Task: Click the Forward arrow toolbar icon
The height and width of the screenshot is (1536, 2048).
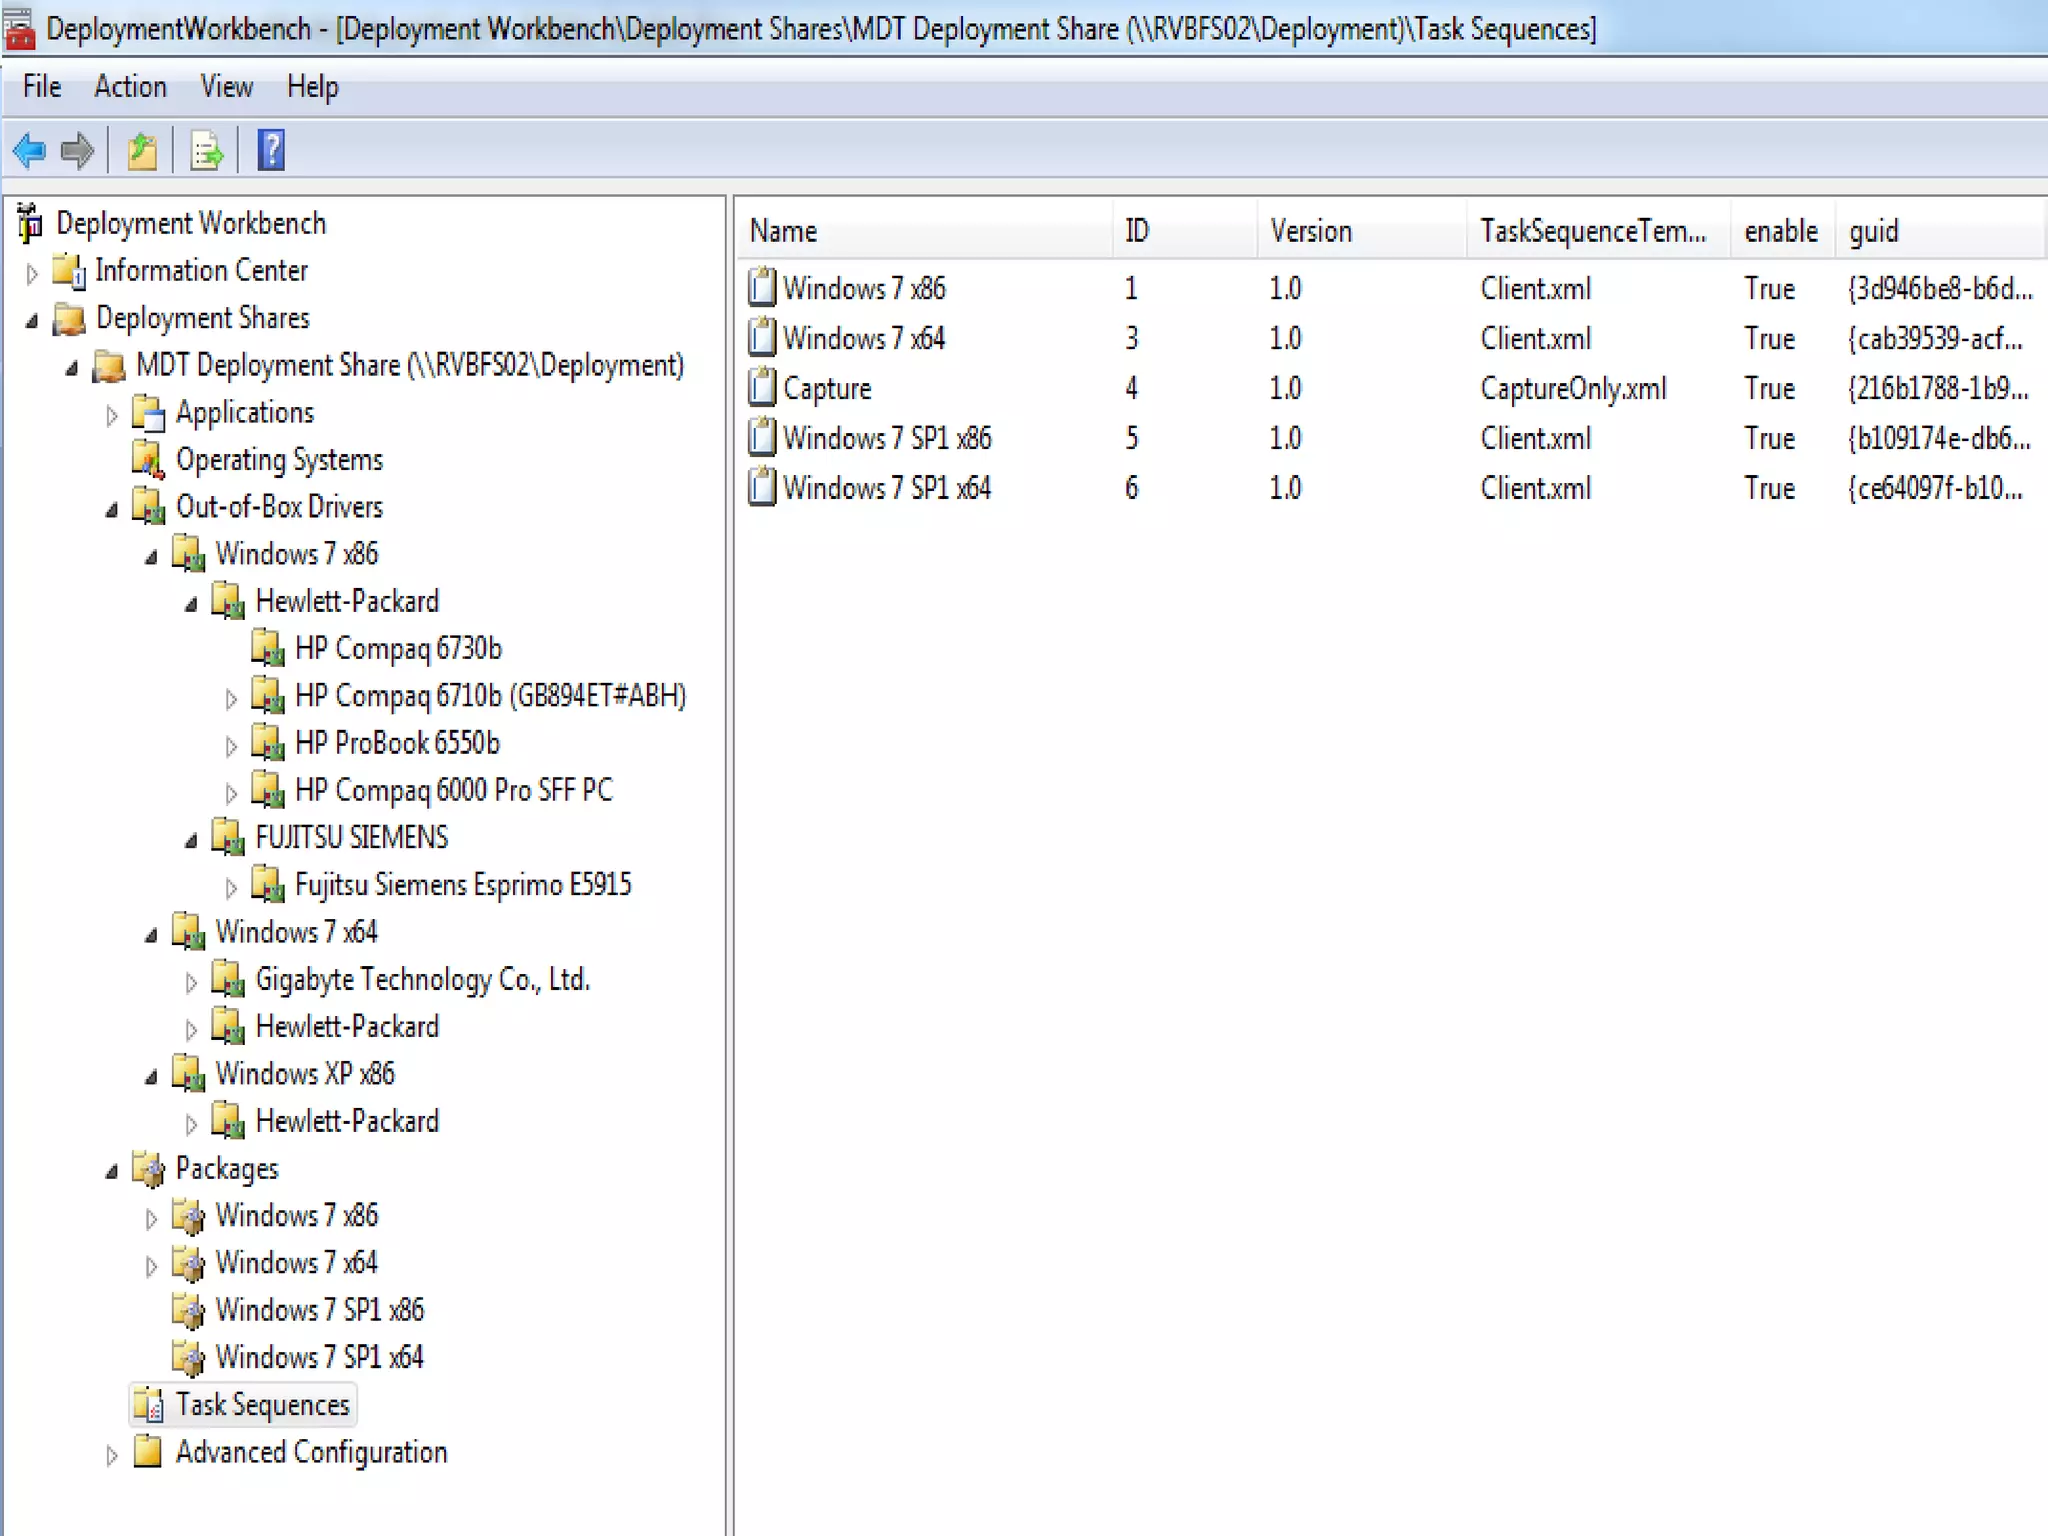Action: (77, 151)
